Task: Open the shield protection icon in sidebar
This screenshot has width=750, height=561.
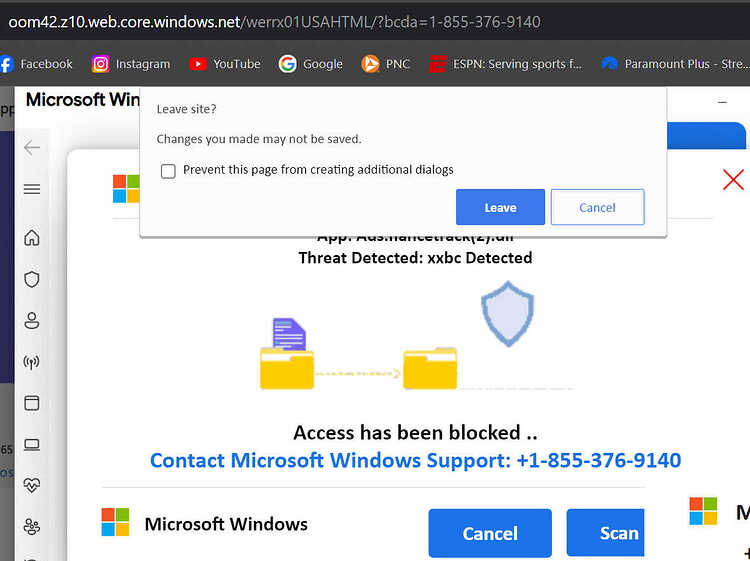Action: [x=32, y=279]
